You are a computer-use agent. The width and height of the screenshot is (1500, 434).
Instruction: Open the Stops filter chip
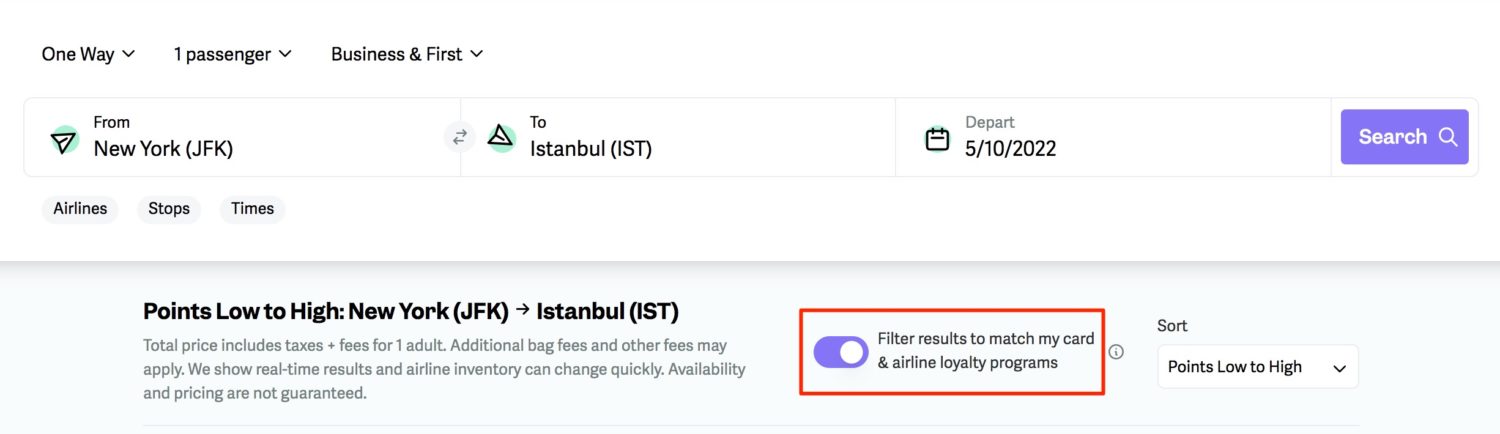(169, 209)
